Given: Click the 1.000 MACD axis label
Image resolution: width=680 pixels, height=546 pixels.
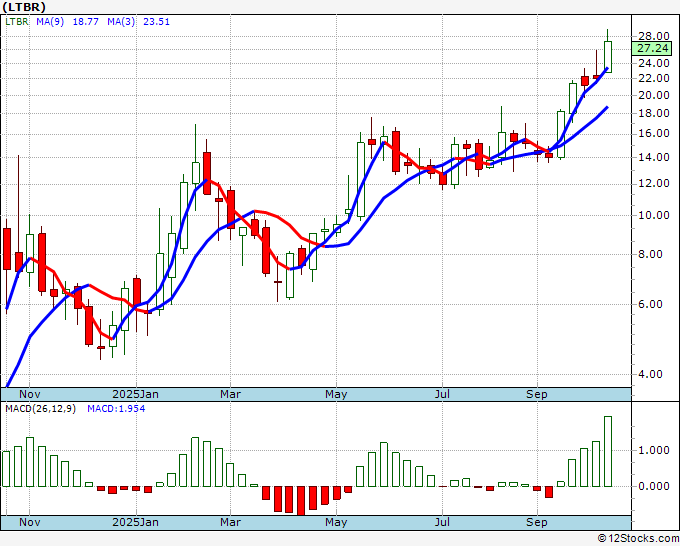Looking at the screenshot, I should pyautogui.click(x=654, y=450).
